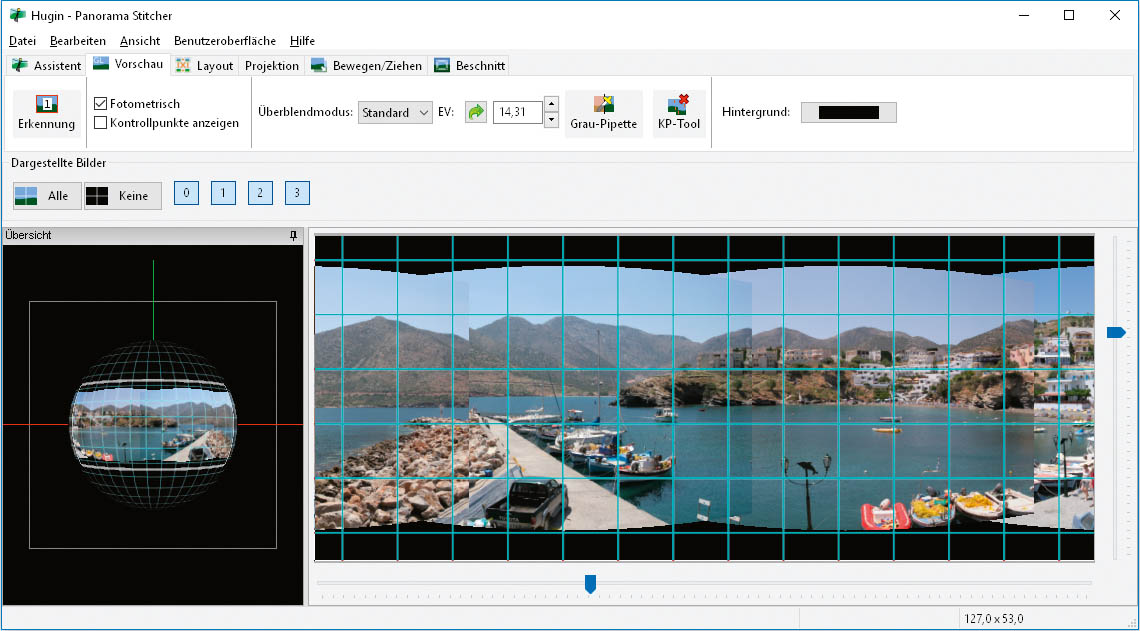Toggle visibility of image 2
This screenshot has width=1140, height=631.
point(260,193)
